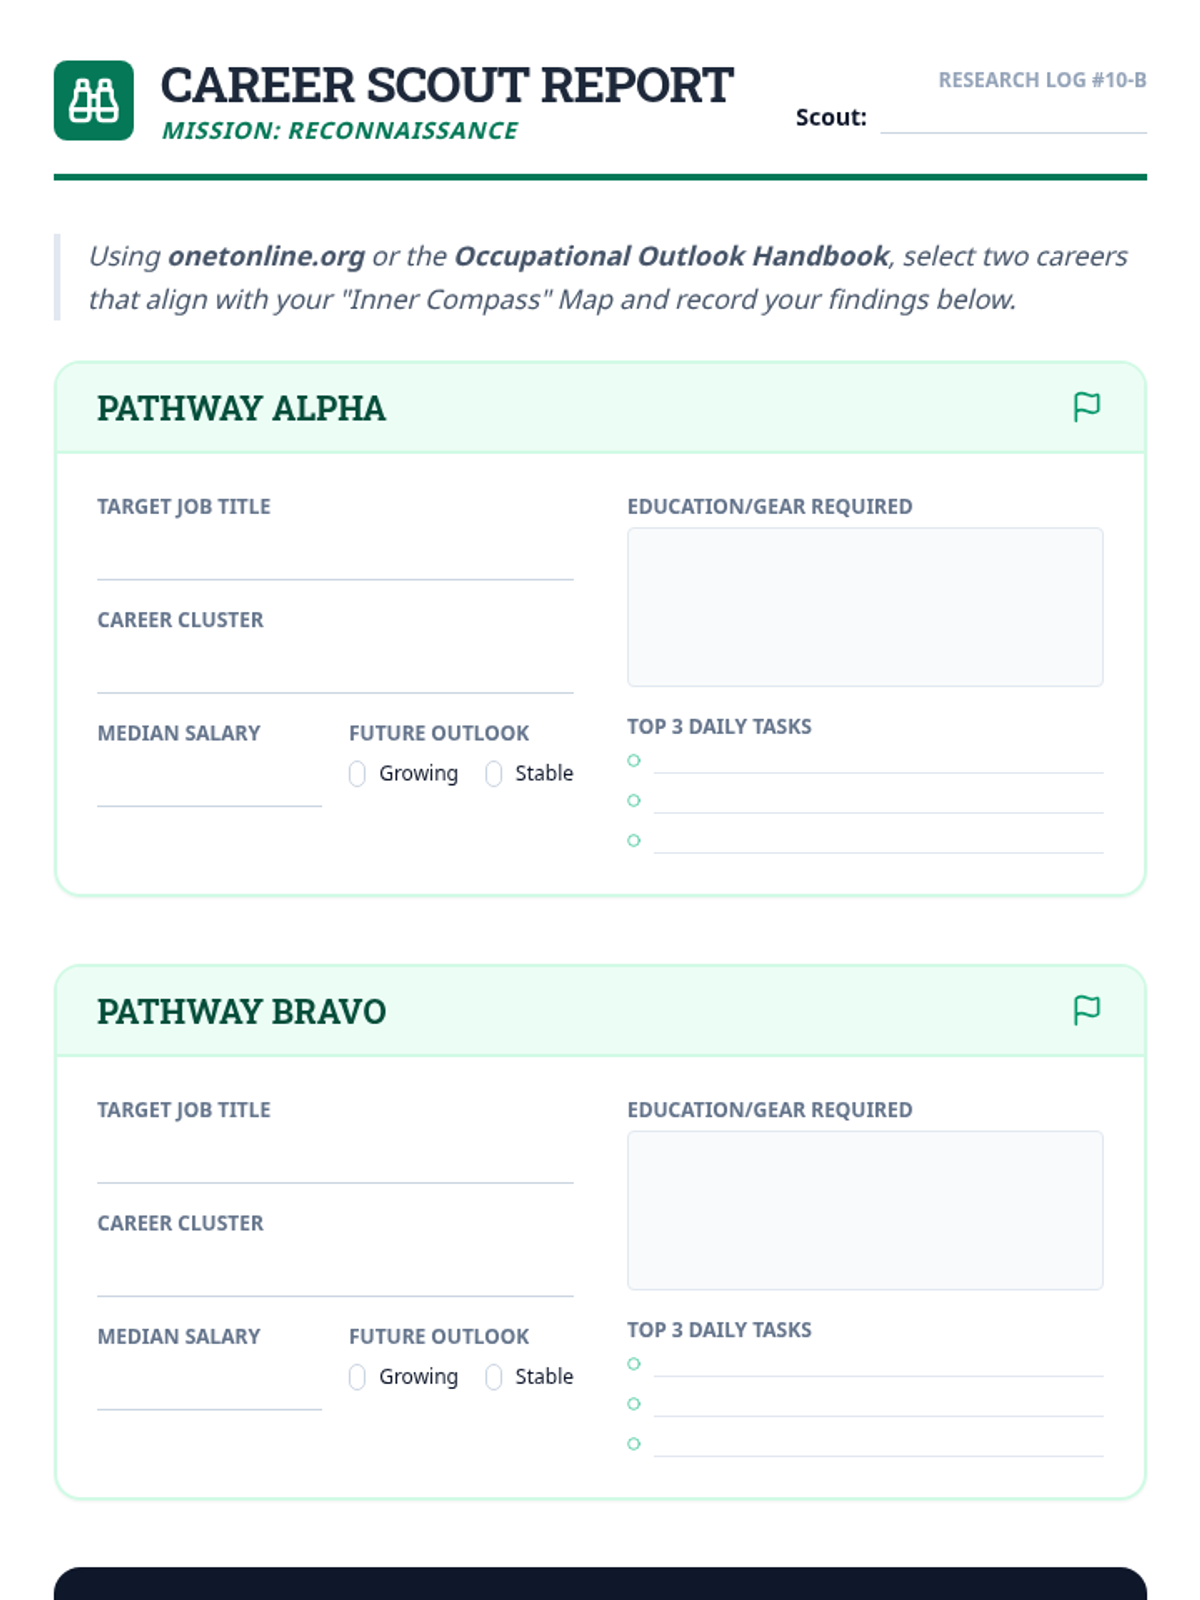Screen dimensions: 1200x1600
Task: Click the binoculars logo icon
Action: (x=93, y=100)
